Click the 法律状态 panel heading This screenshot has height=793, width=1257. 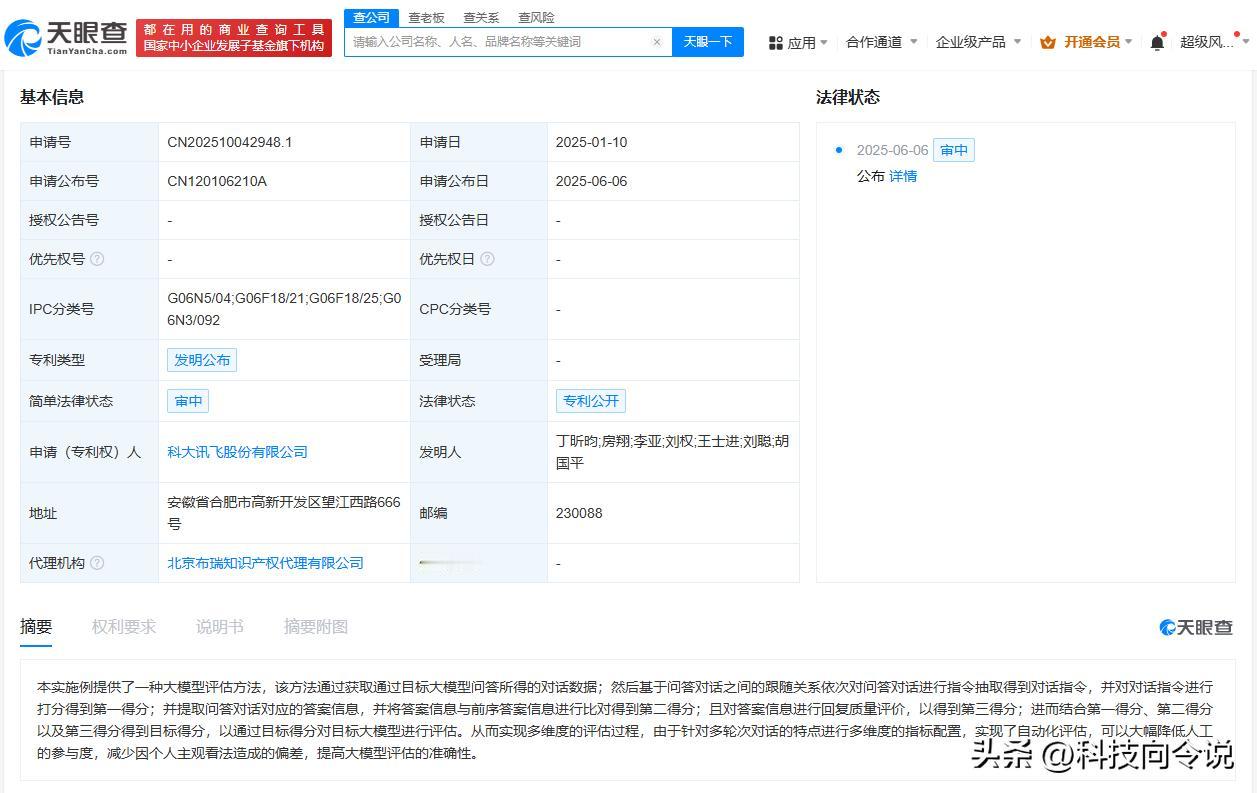pyautogui.click(x=848, y=97)
